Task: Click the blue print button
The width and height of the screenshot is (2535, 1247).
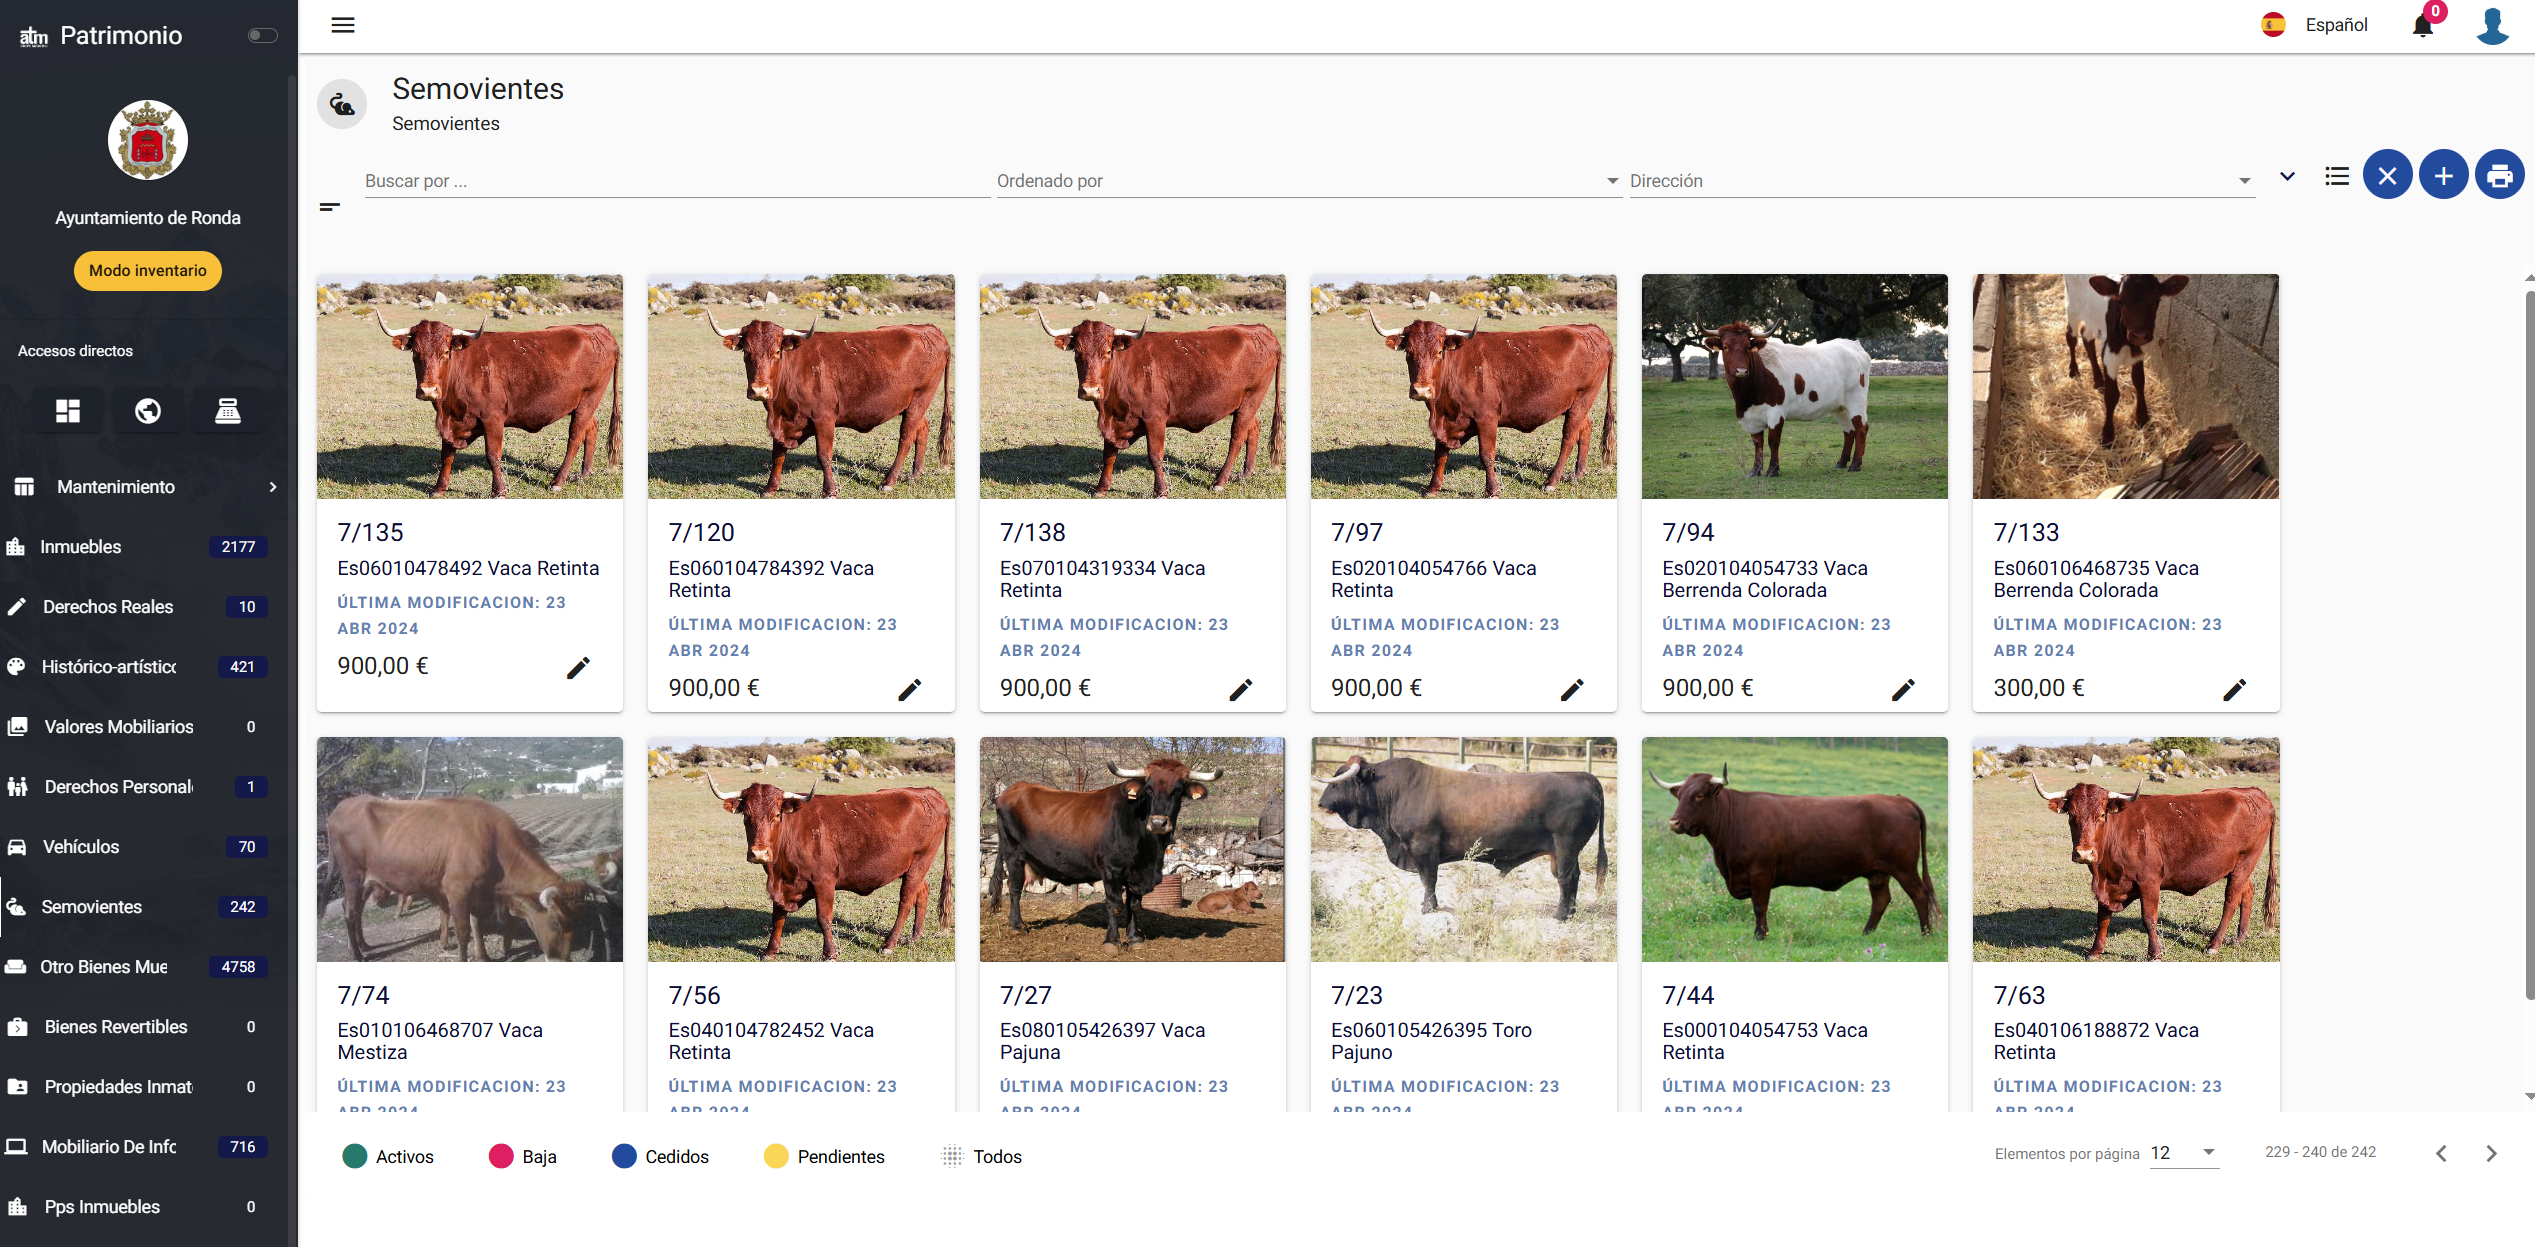Action: (x=2499, y=176)
